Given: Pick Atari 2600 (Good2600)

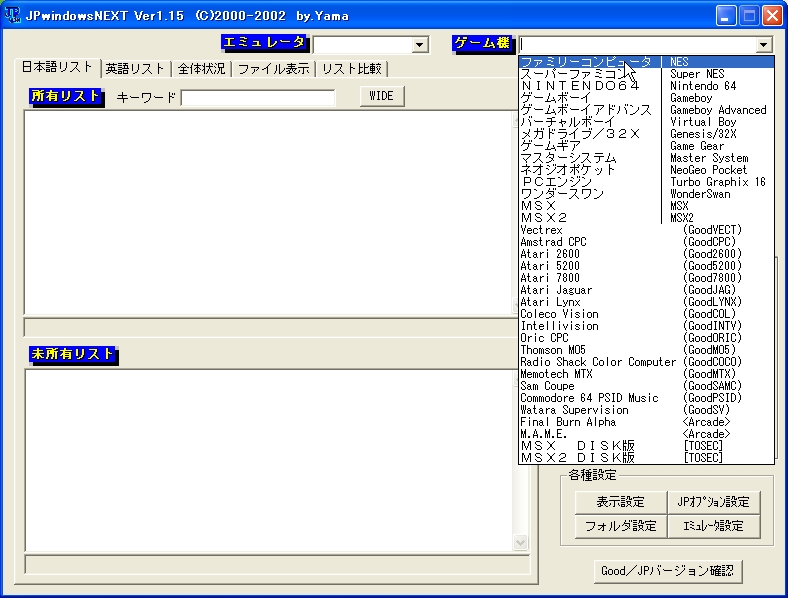Looking at the screenshot, I should 646,254.
